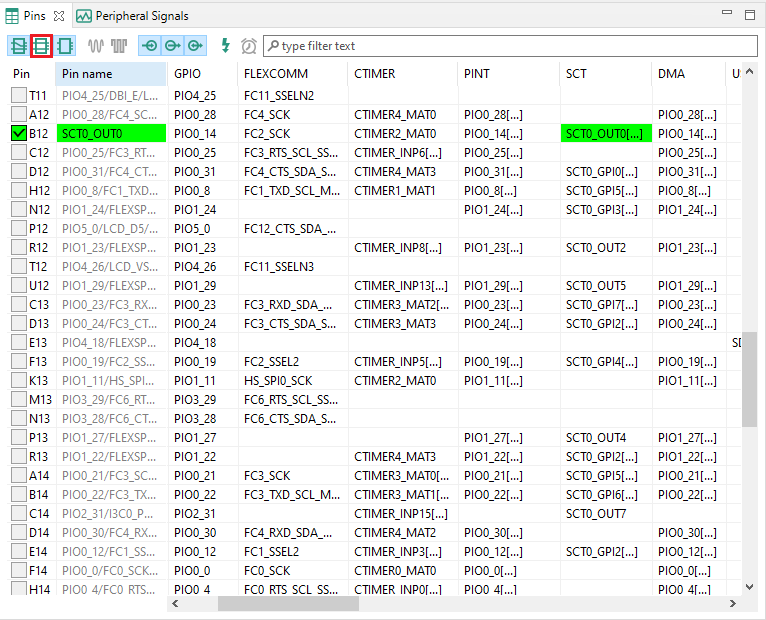
Task: Sort by the FLEXCOMM column header
Action: click(276, 74)
